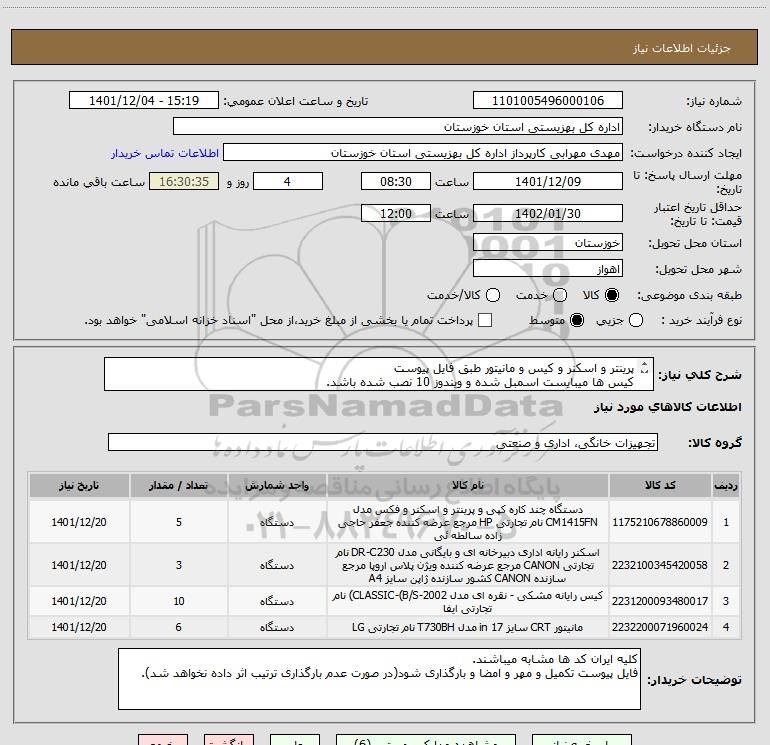
Task: Click the remaining days field showing 4
Action: (287, 182)
